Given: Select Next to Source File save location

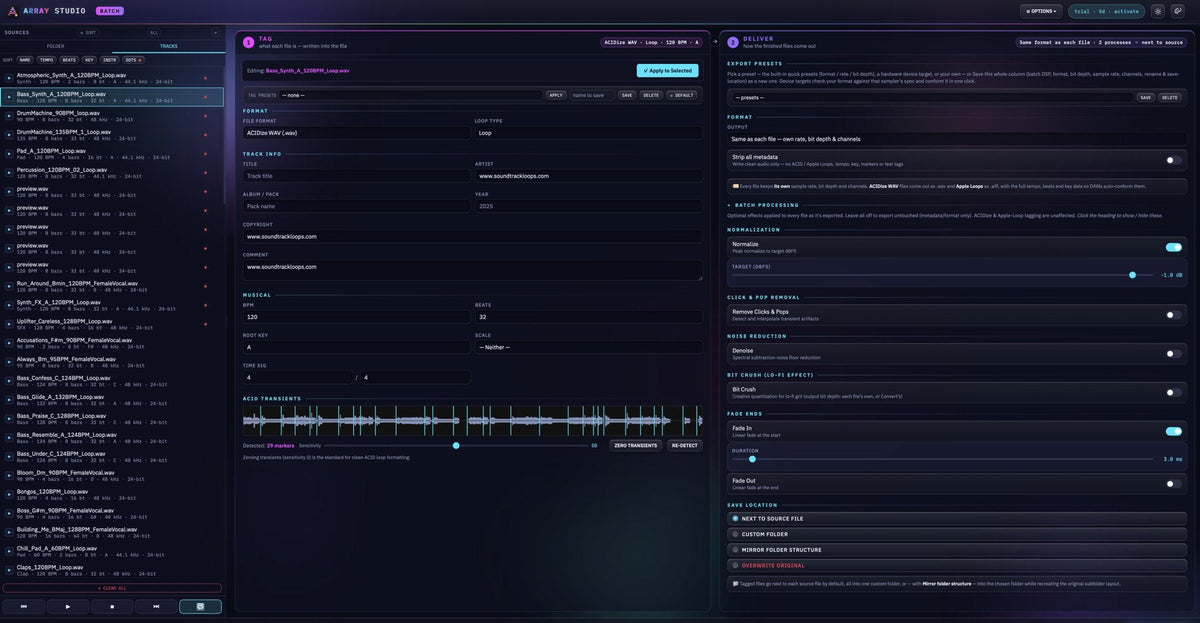Looking at the screenshot, I should tap(957, 519).
